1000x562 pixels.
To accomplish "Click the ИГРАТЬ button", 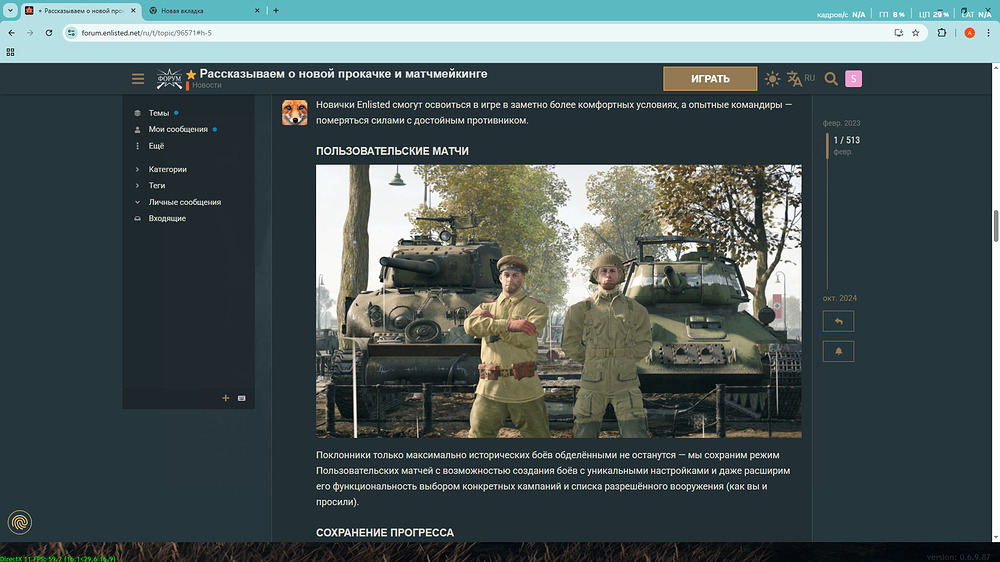I will tap(710, 78).
